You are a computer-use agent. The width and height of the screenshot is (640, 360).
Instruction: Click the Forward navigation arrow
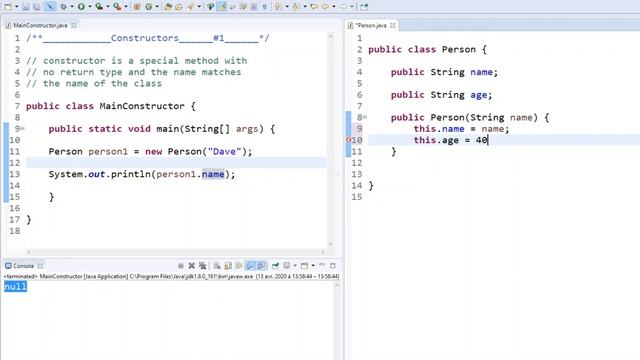pos(343,7)
